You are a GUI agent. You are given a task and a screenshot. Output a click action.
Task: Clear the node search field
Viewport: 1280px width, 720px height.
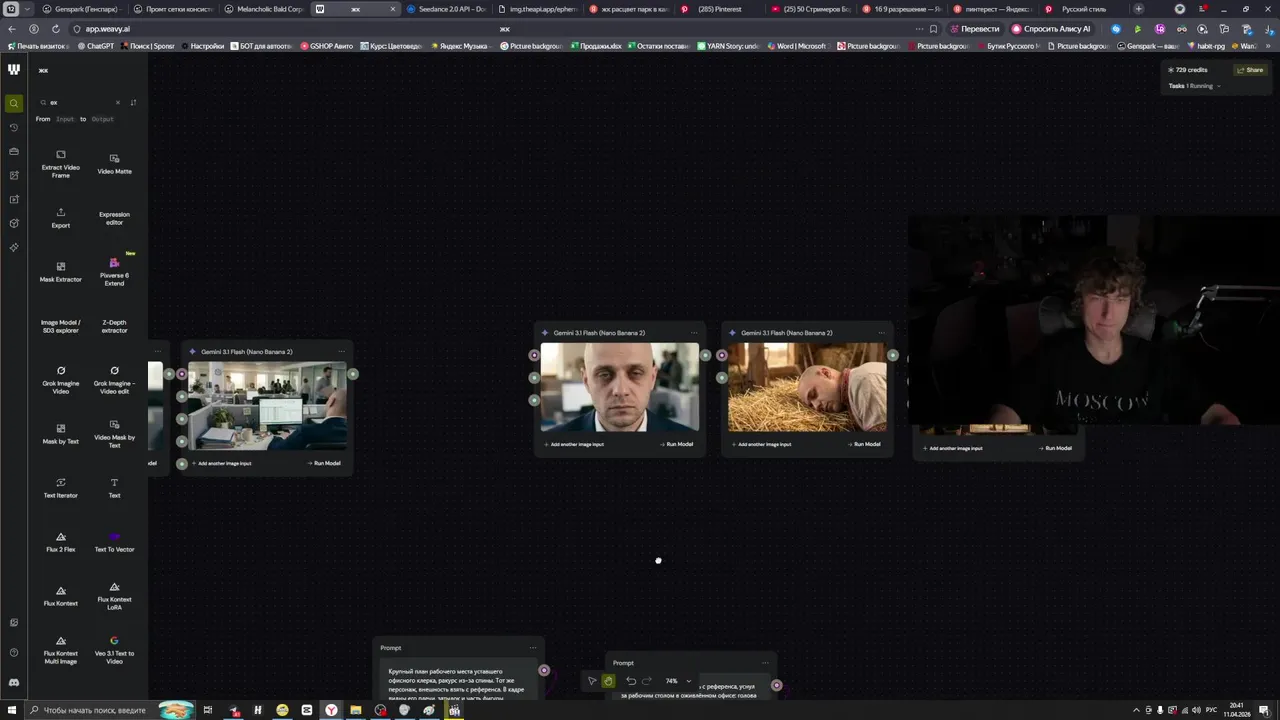tap(117, 102)
